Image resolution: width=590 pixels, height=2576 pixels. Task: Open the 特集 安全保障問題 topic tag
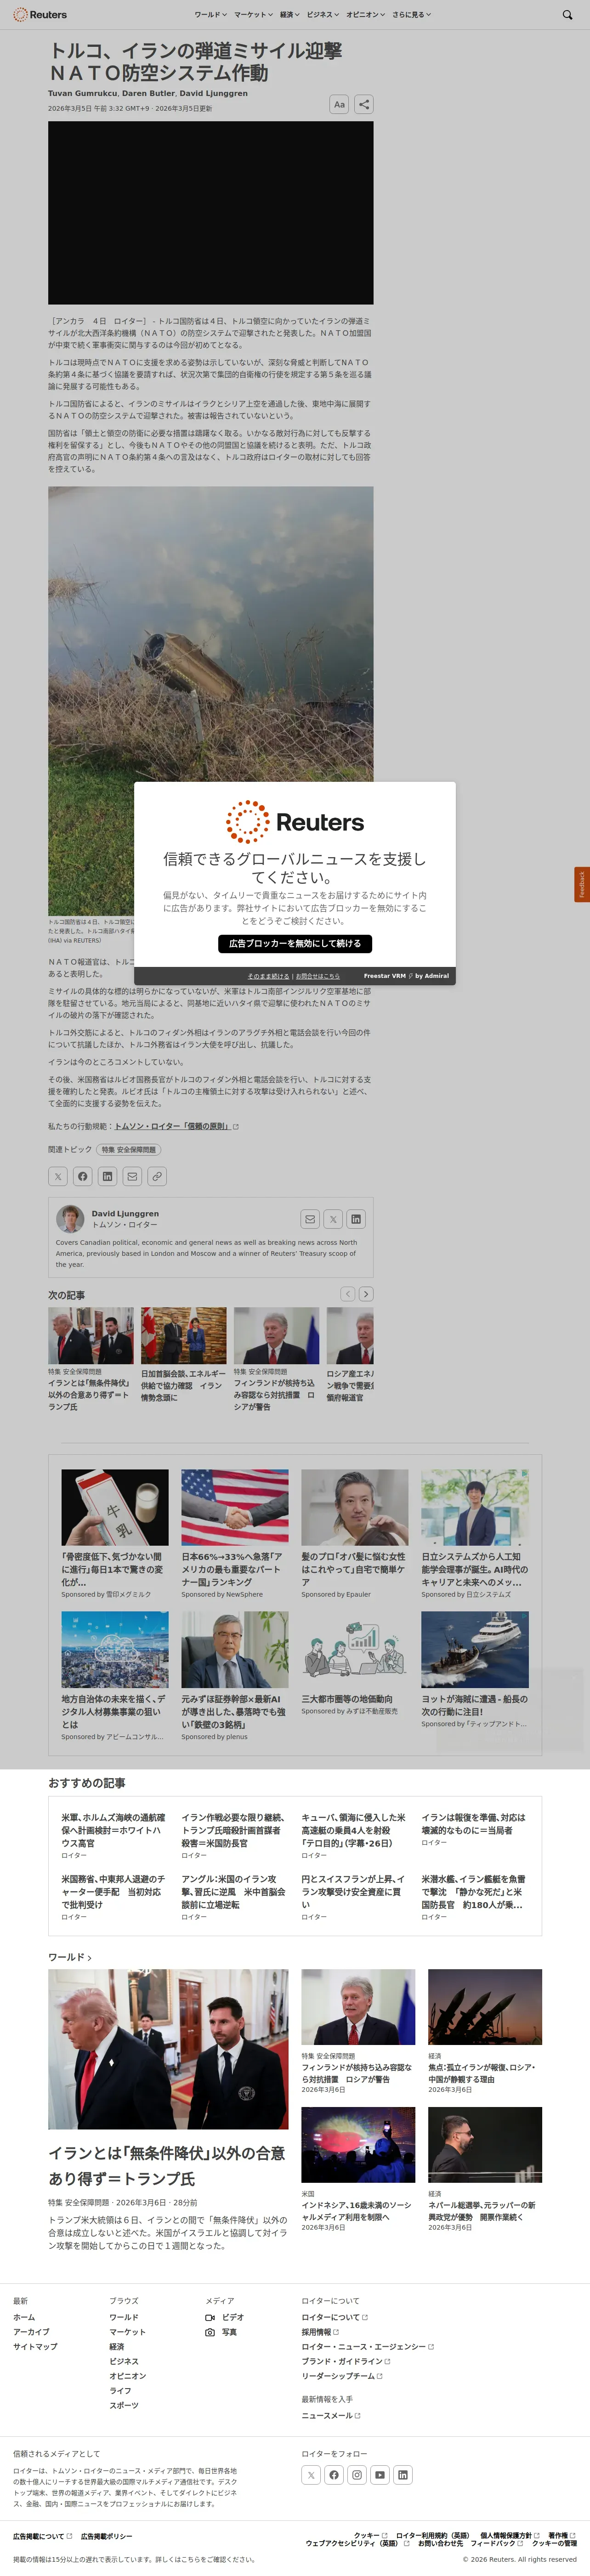[129, 1150]
